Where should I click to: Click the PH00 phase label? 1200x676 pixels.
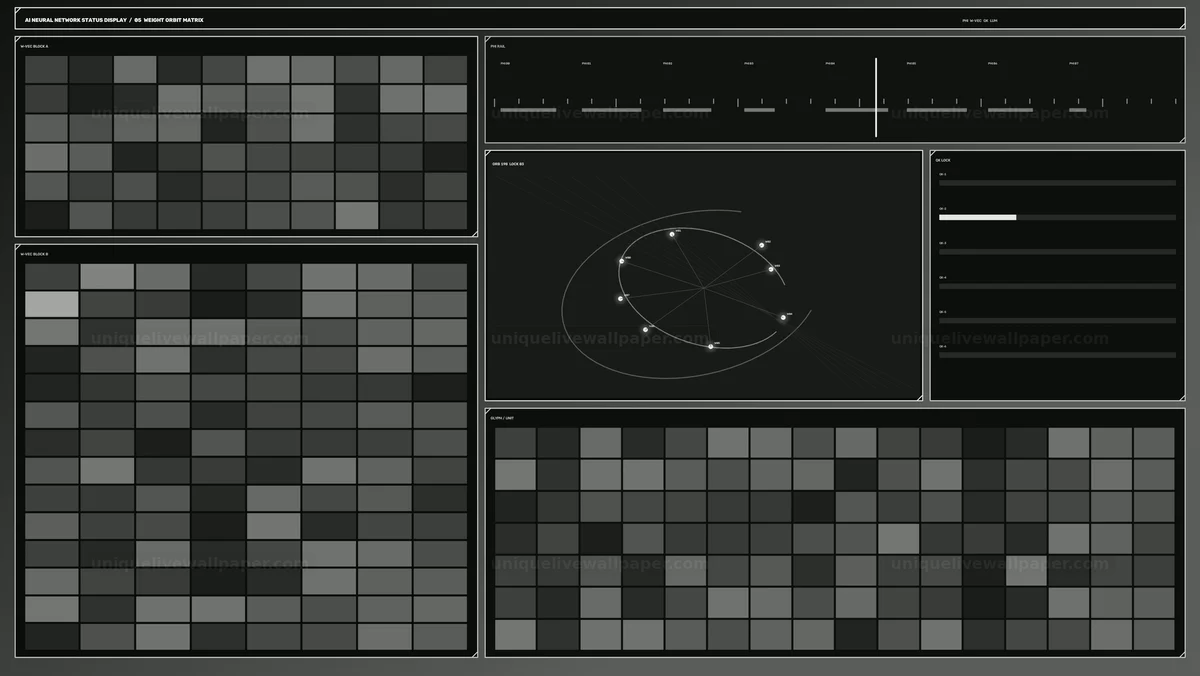coord(505,63)
